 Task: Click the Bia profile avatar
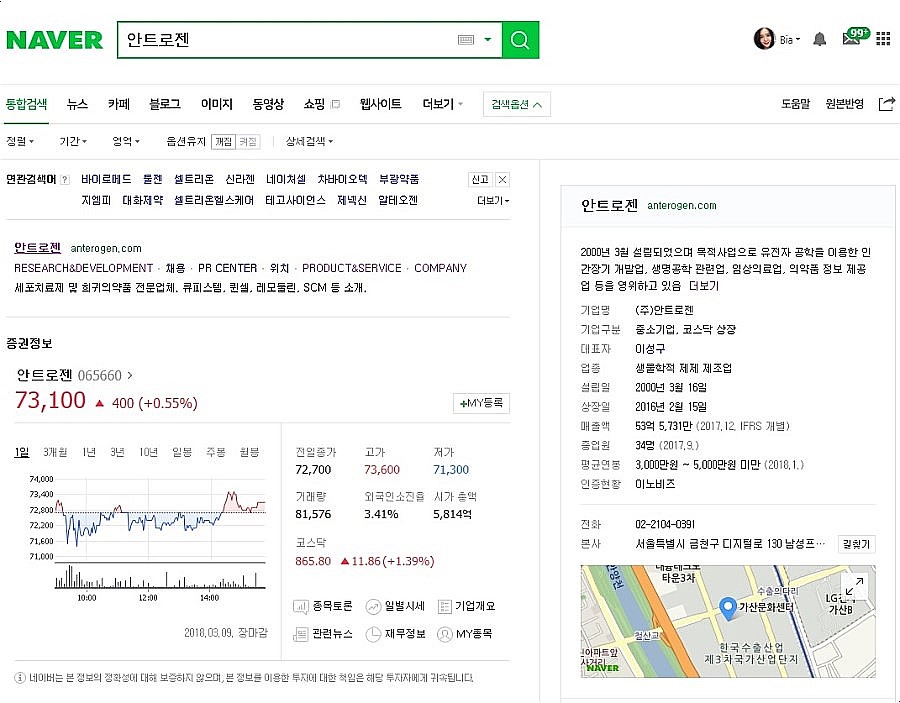coord(764,38)
